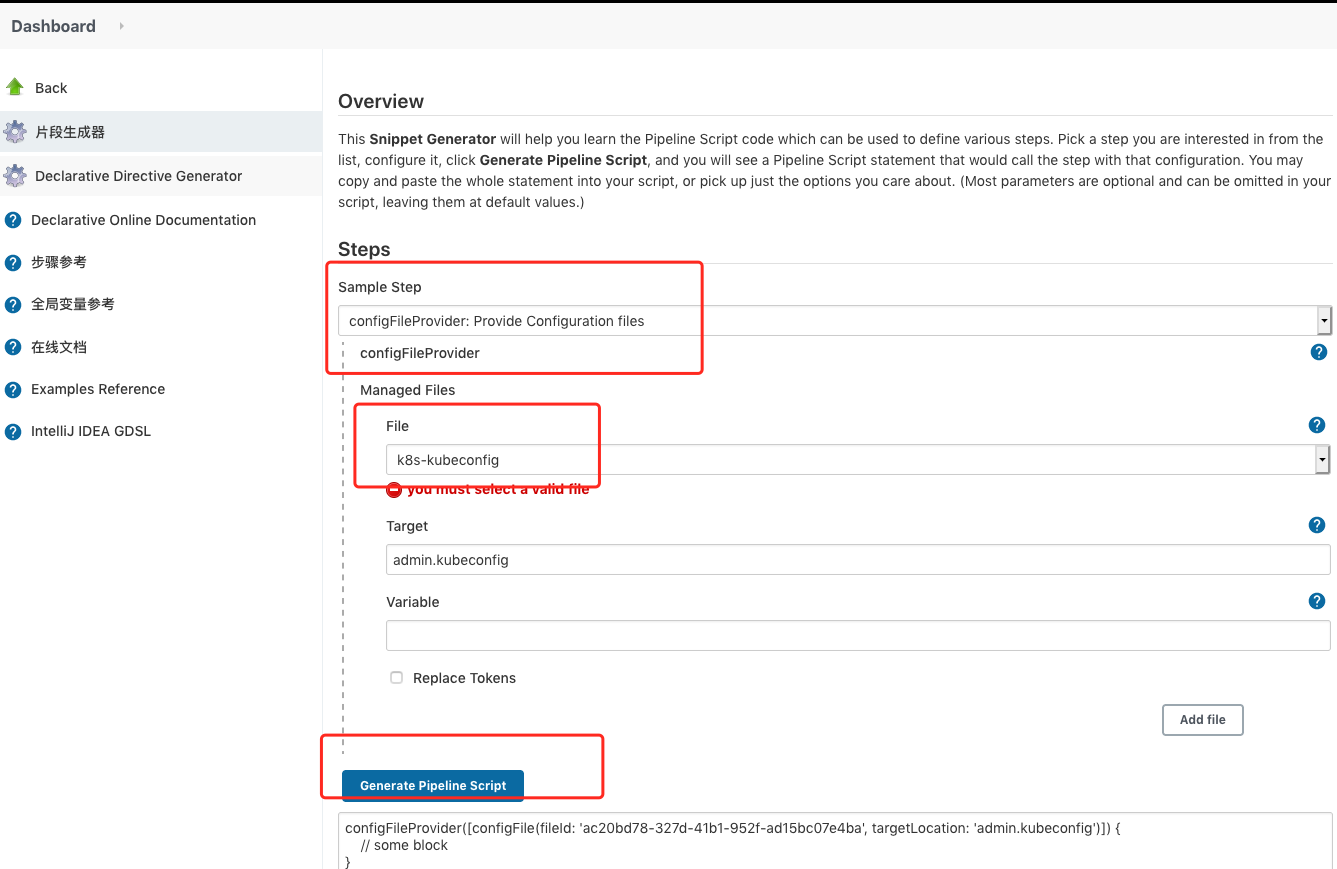Click the question icon beside IntelliJ IDEA GDSL

tap(13, 432)
